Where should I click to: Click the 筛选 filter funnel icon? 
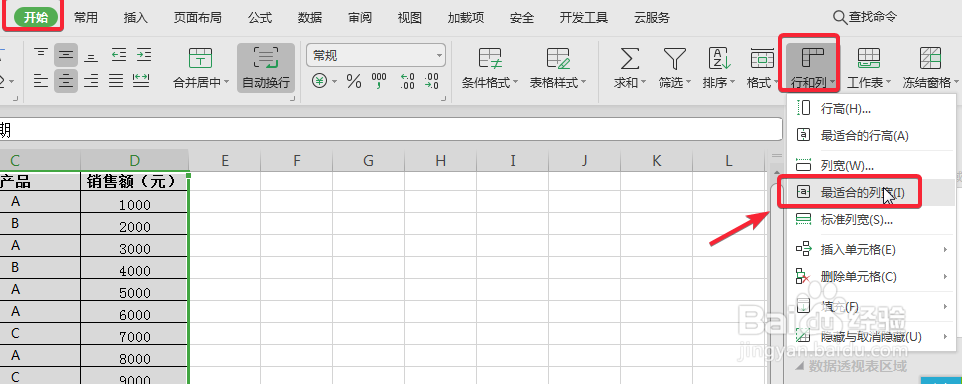674,58
